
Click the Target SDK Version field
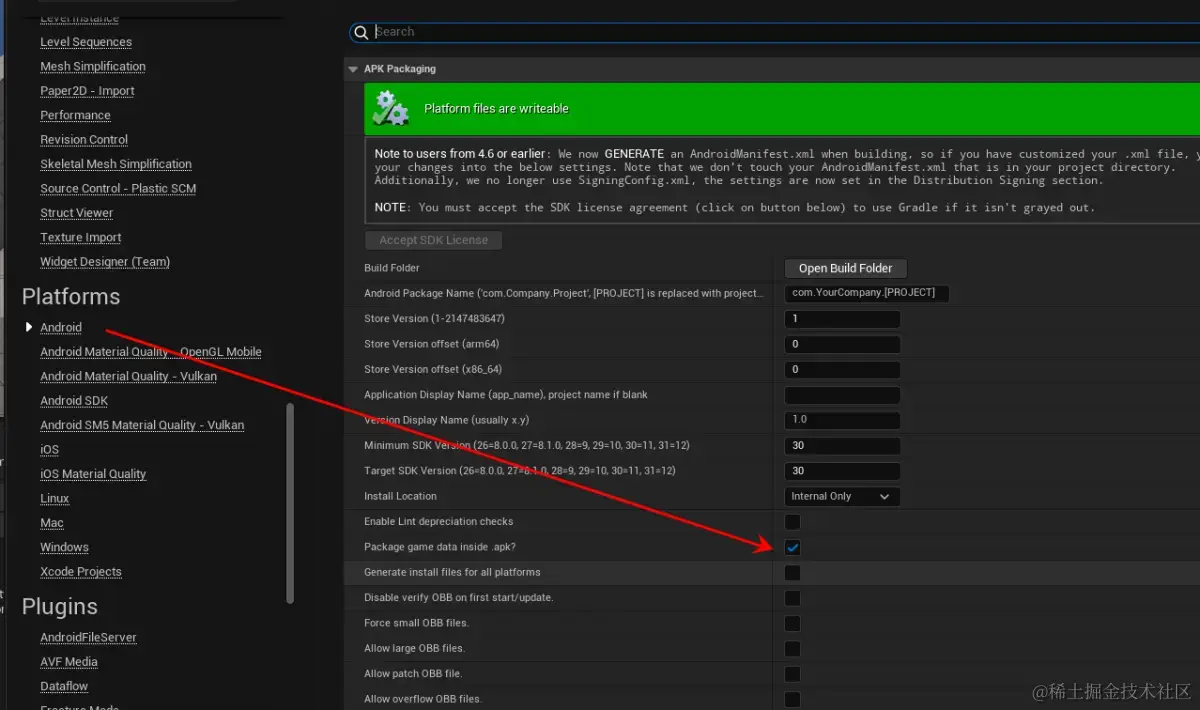pos(842,471)
